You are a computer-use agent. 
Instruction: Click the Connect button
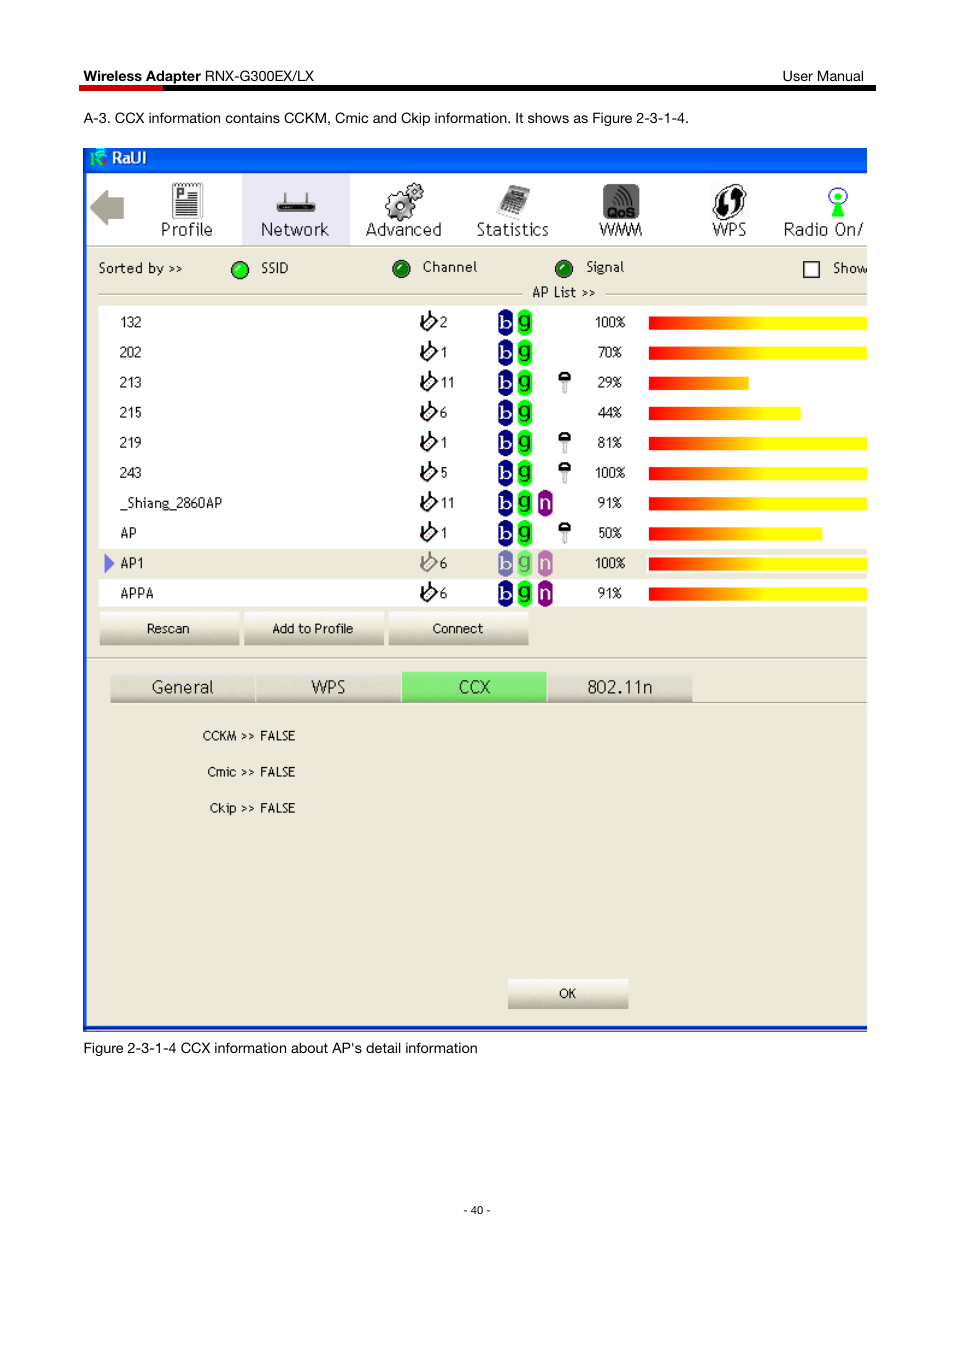click(458, 629)
